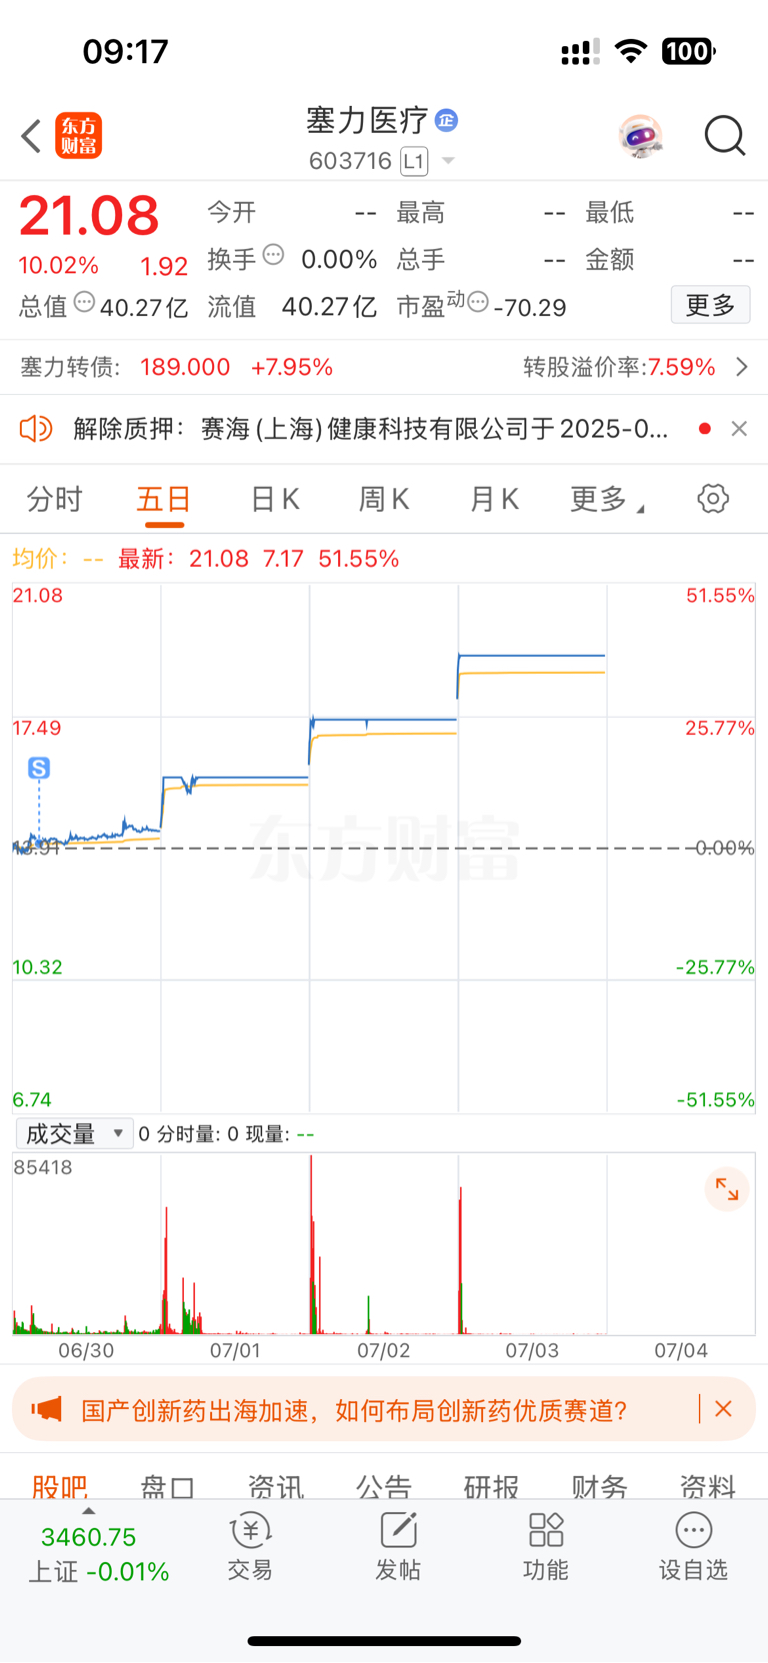Expand stock code dropdown arrow
The image size is (768, 1663).
pos(448,161)
